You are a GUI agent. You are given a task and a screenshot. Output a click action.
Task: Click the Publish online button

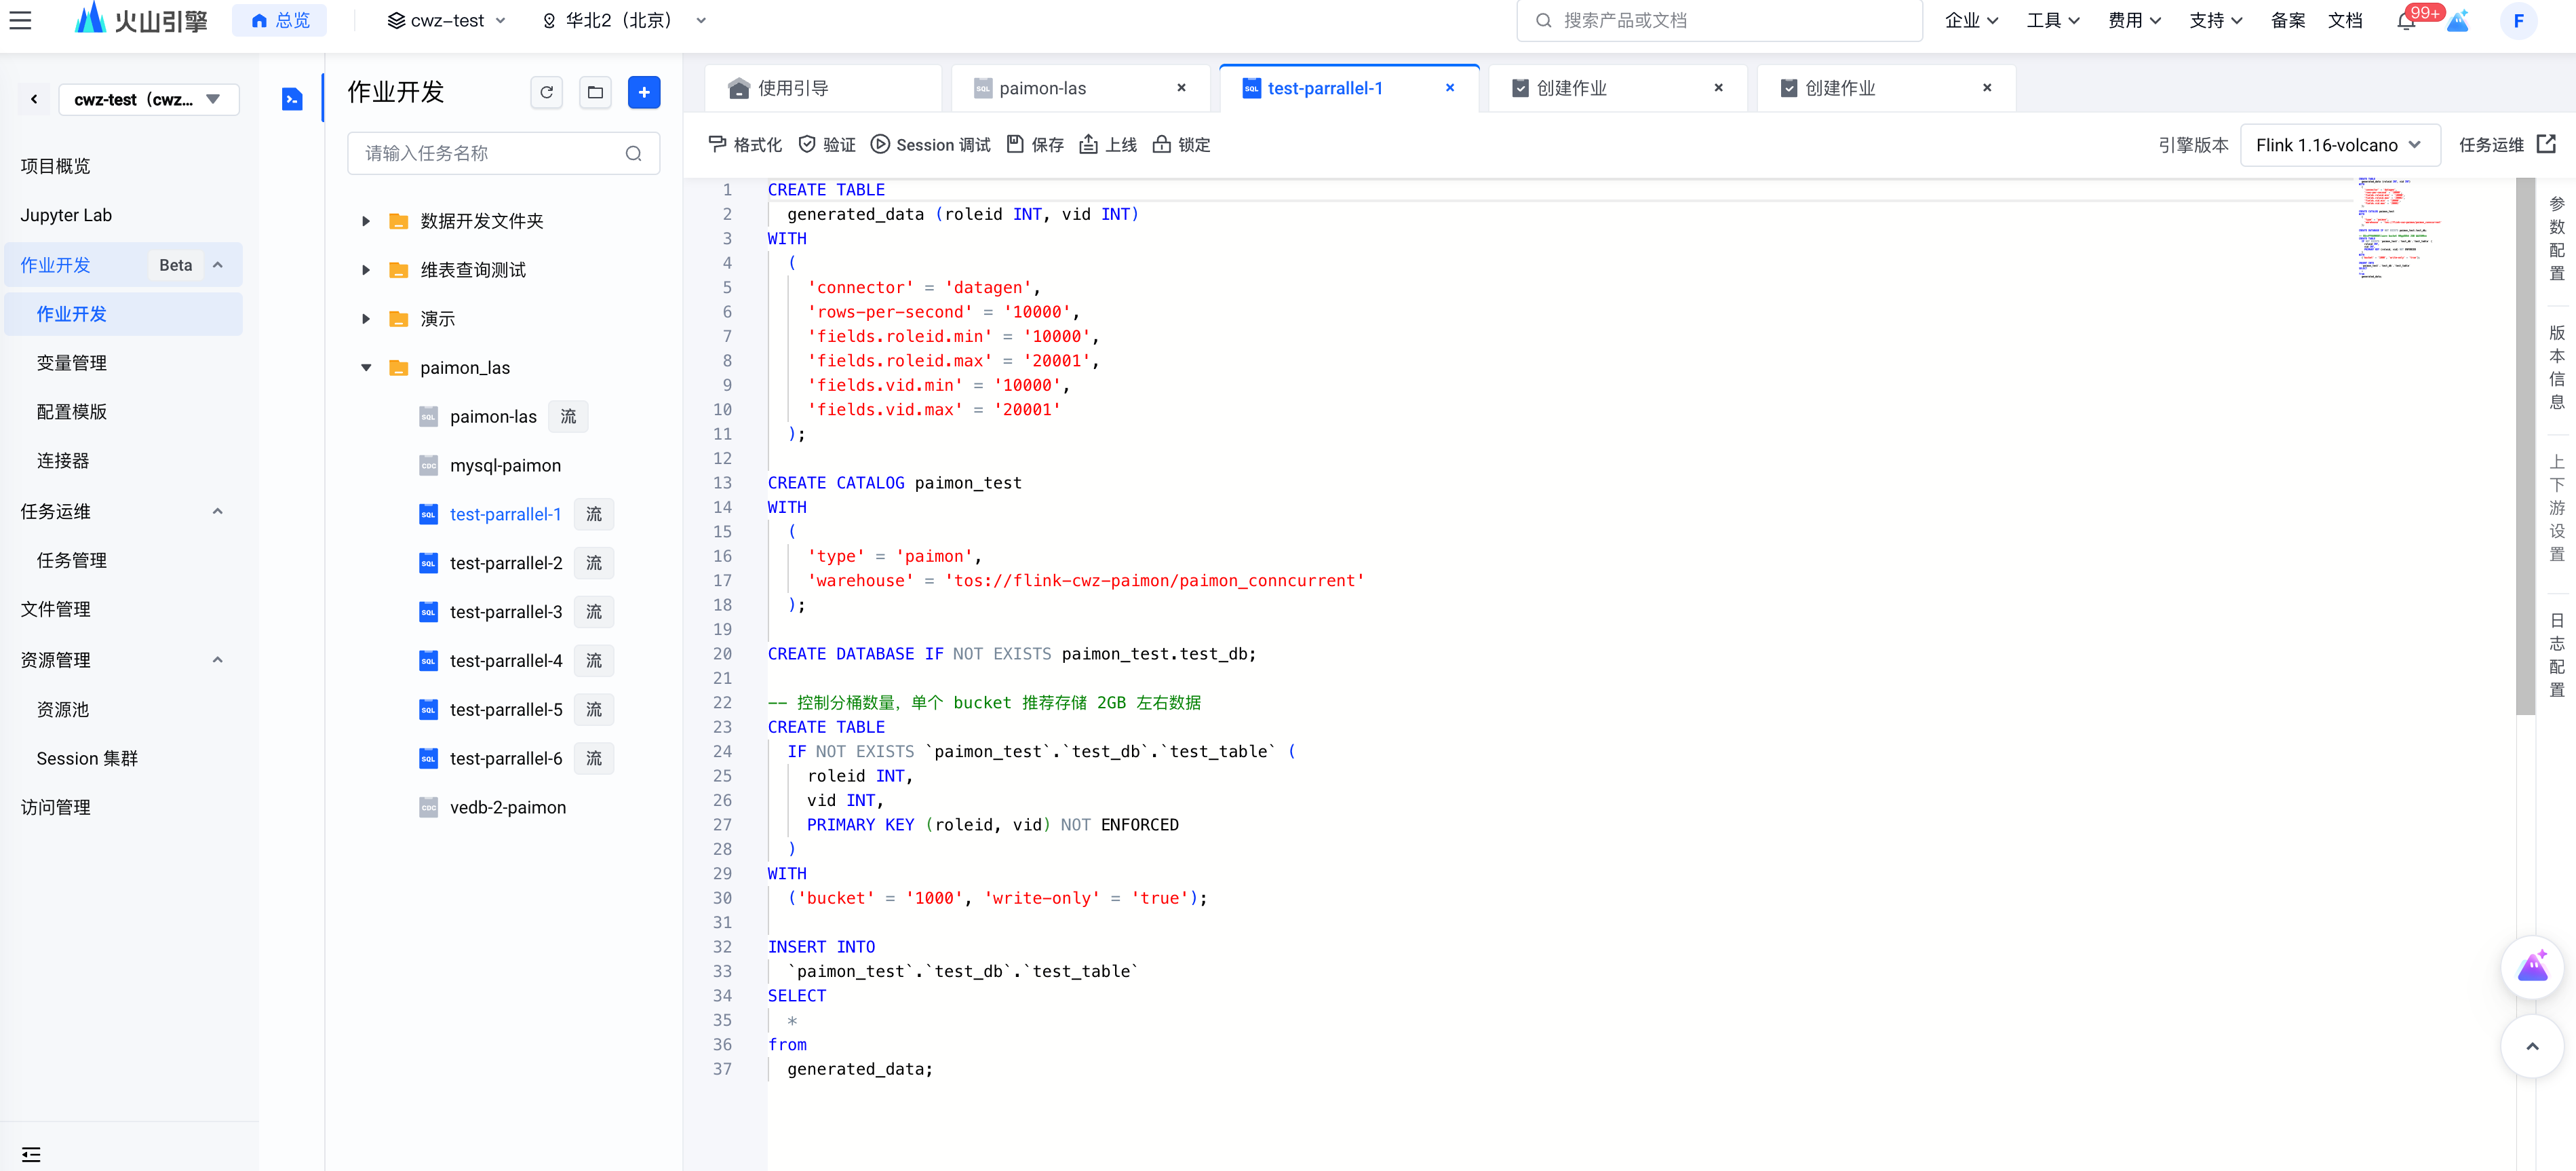[x=1107, y=145]
